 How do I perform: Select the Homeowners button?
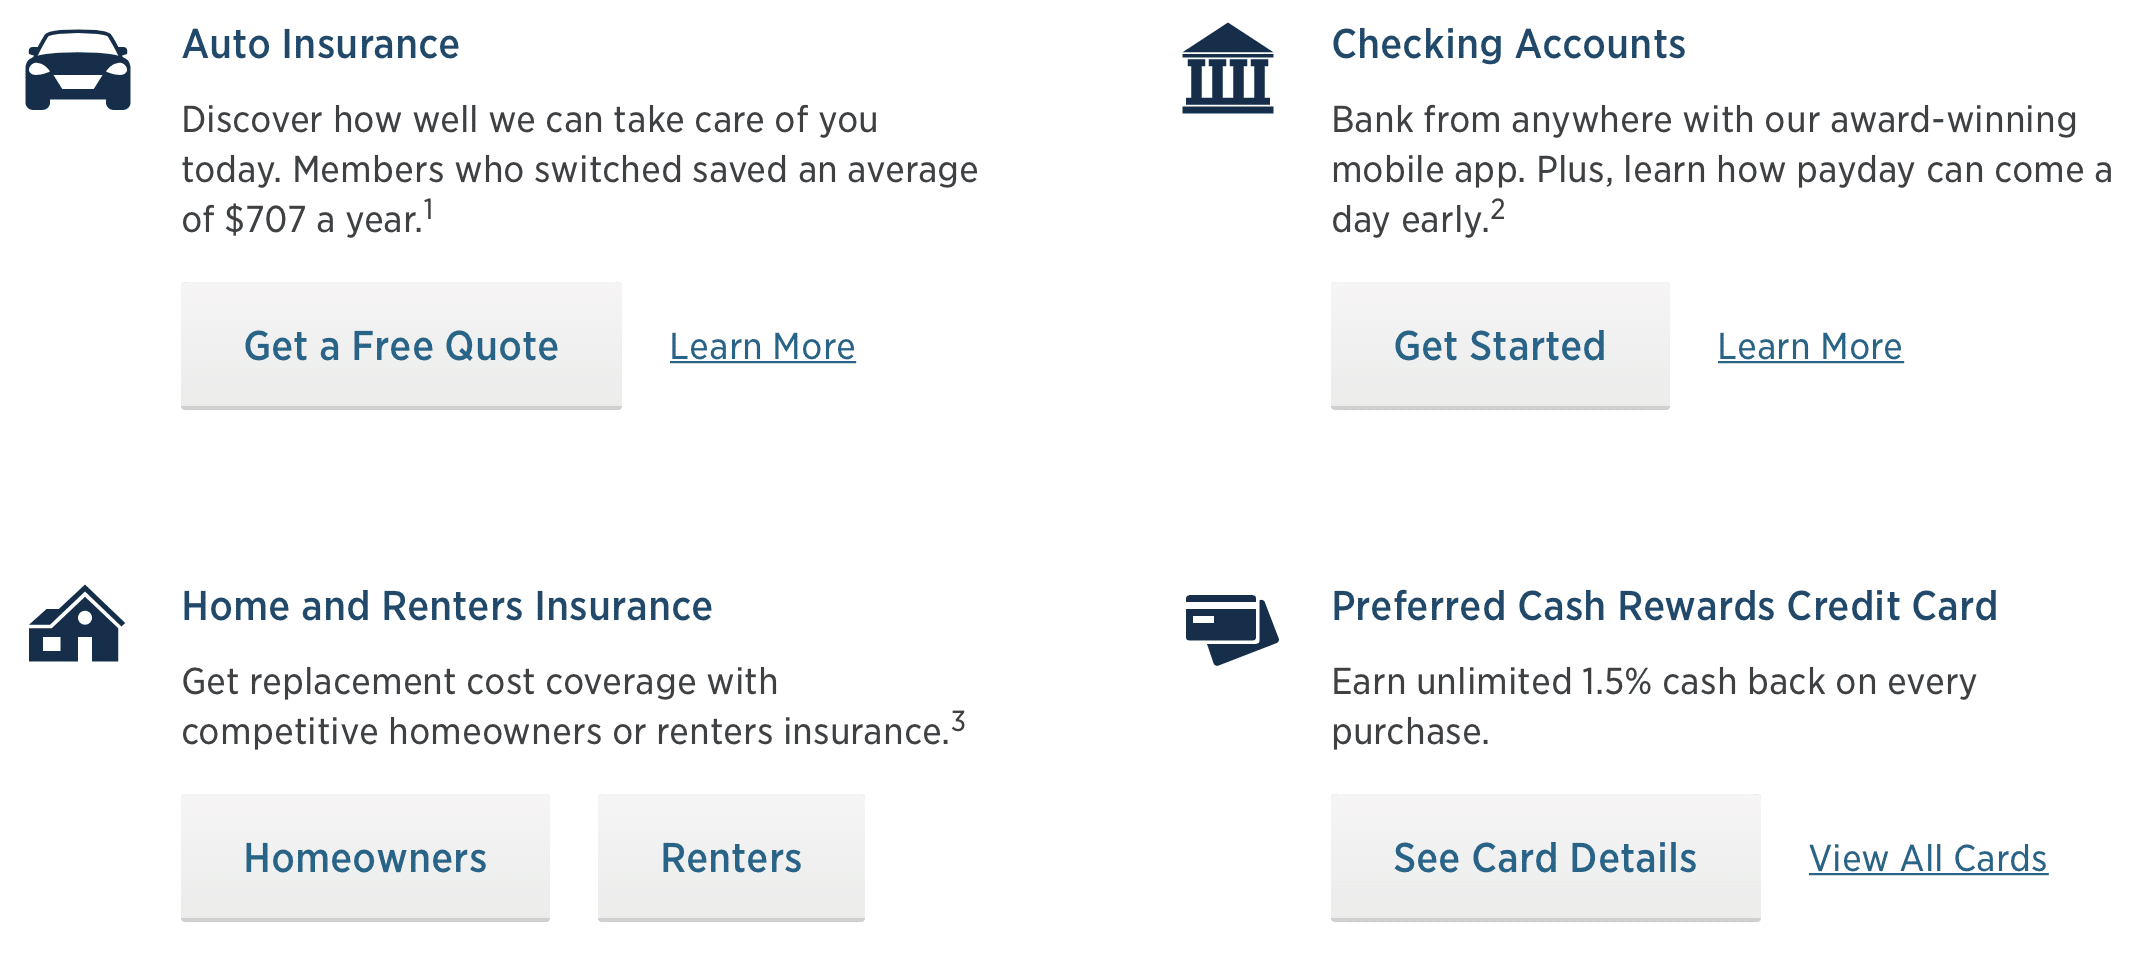point(365,857)
